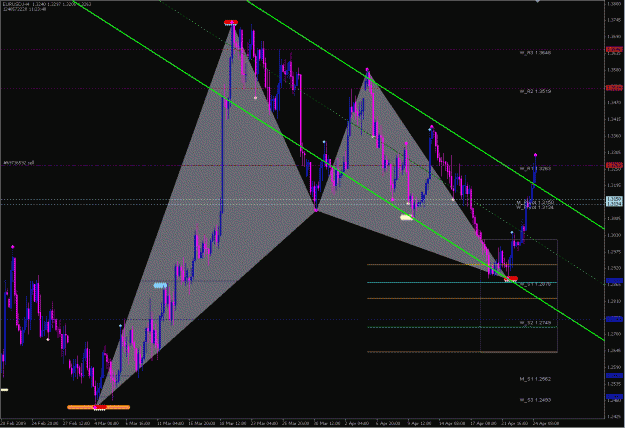Click the 24 Apr date on time axis
Image resolution: width=625 pixels, height=428 pixels.
[x=546, y=423]
